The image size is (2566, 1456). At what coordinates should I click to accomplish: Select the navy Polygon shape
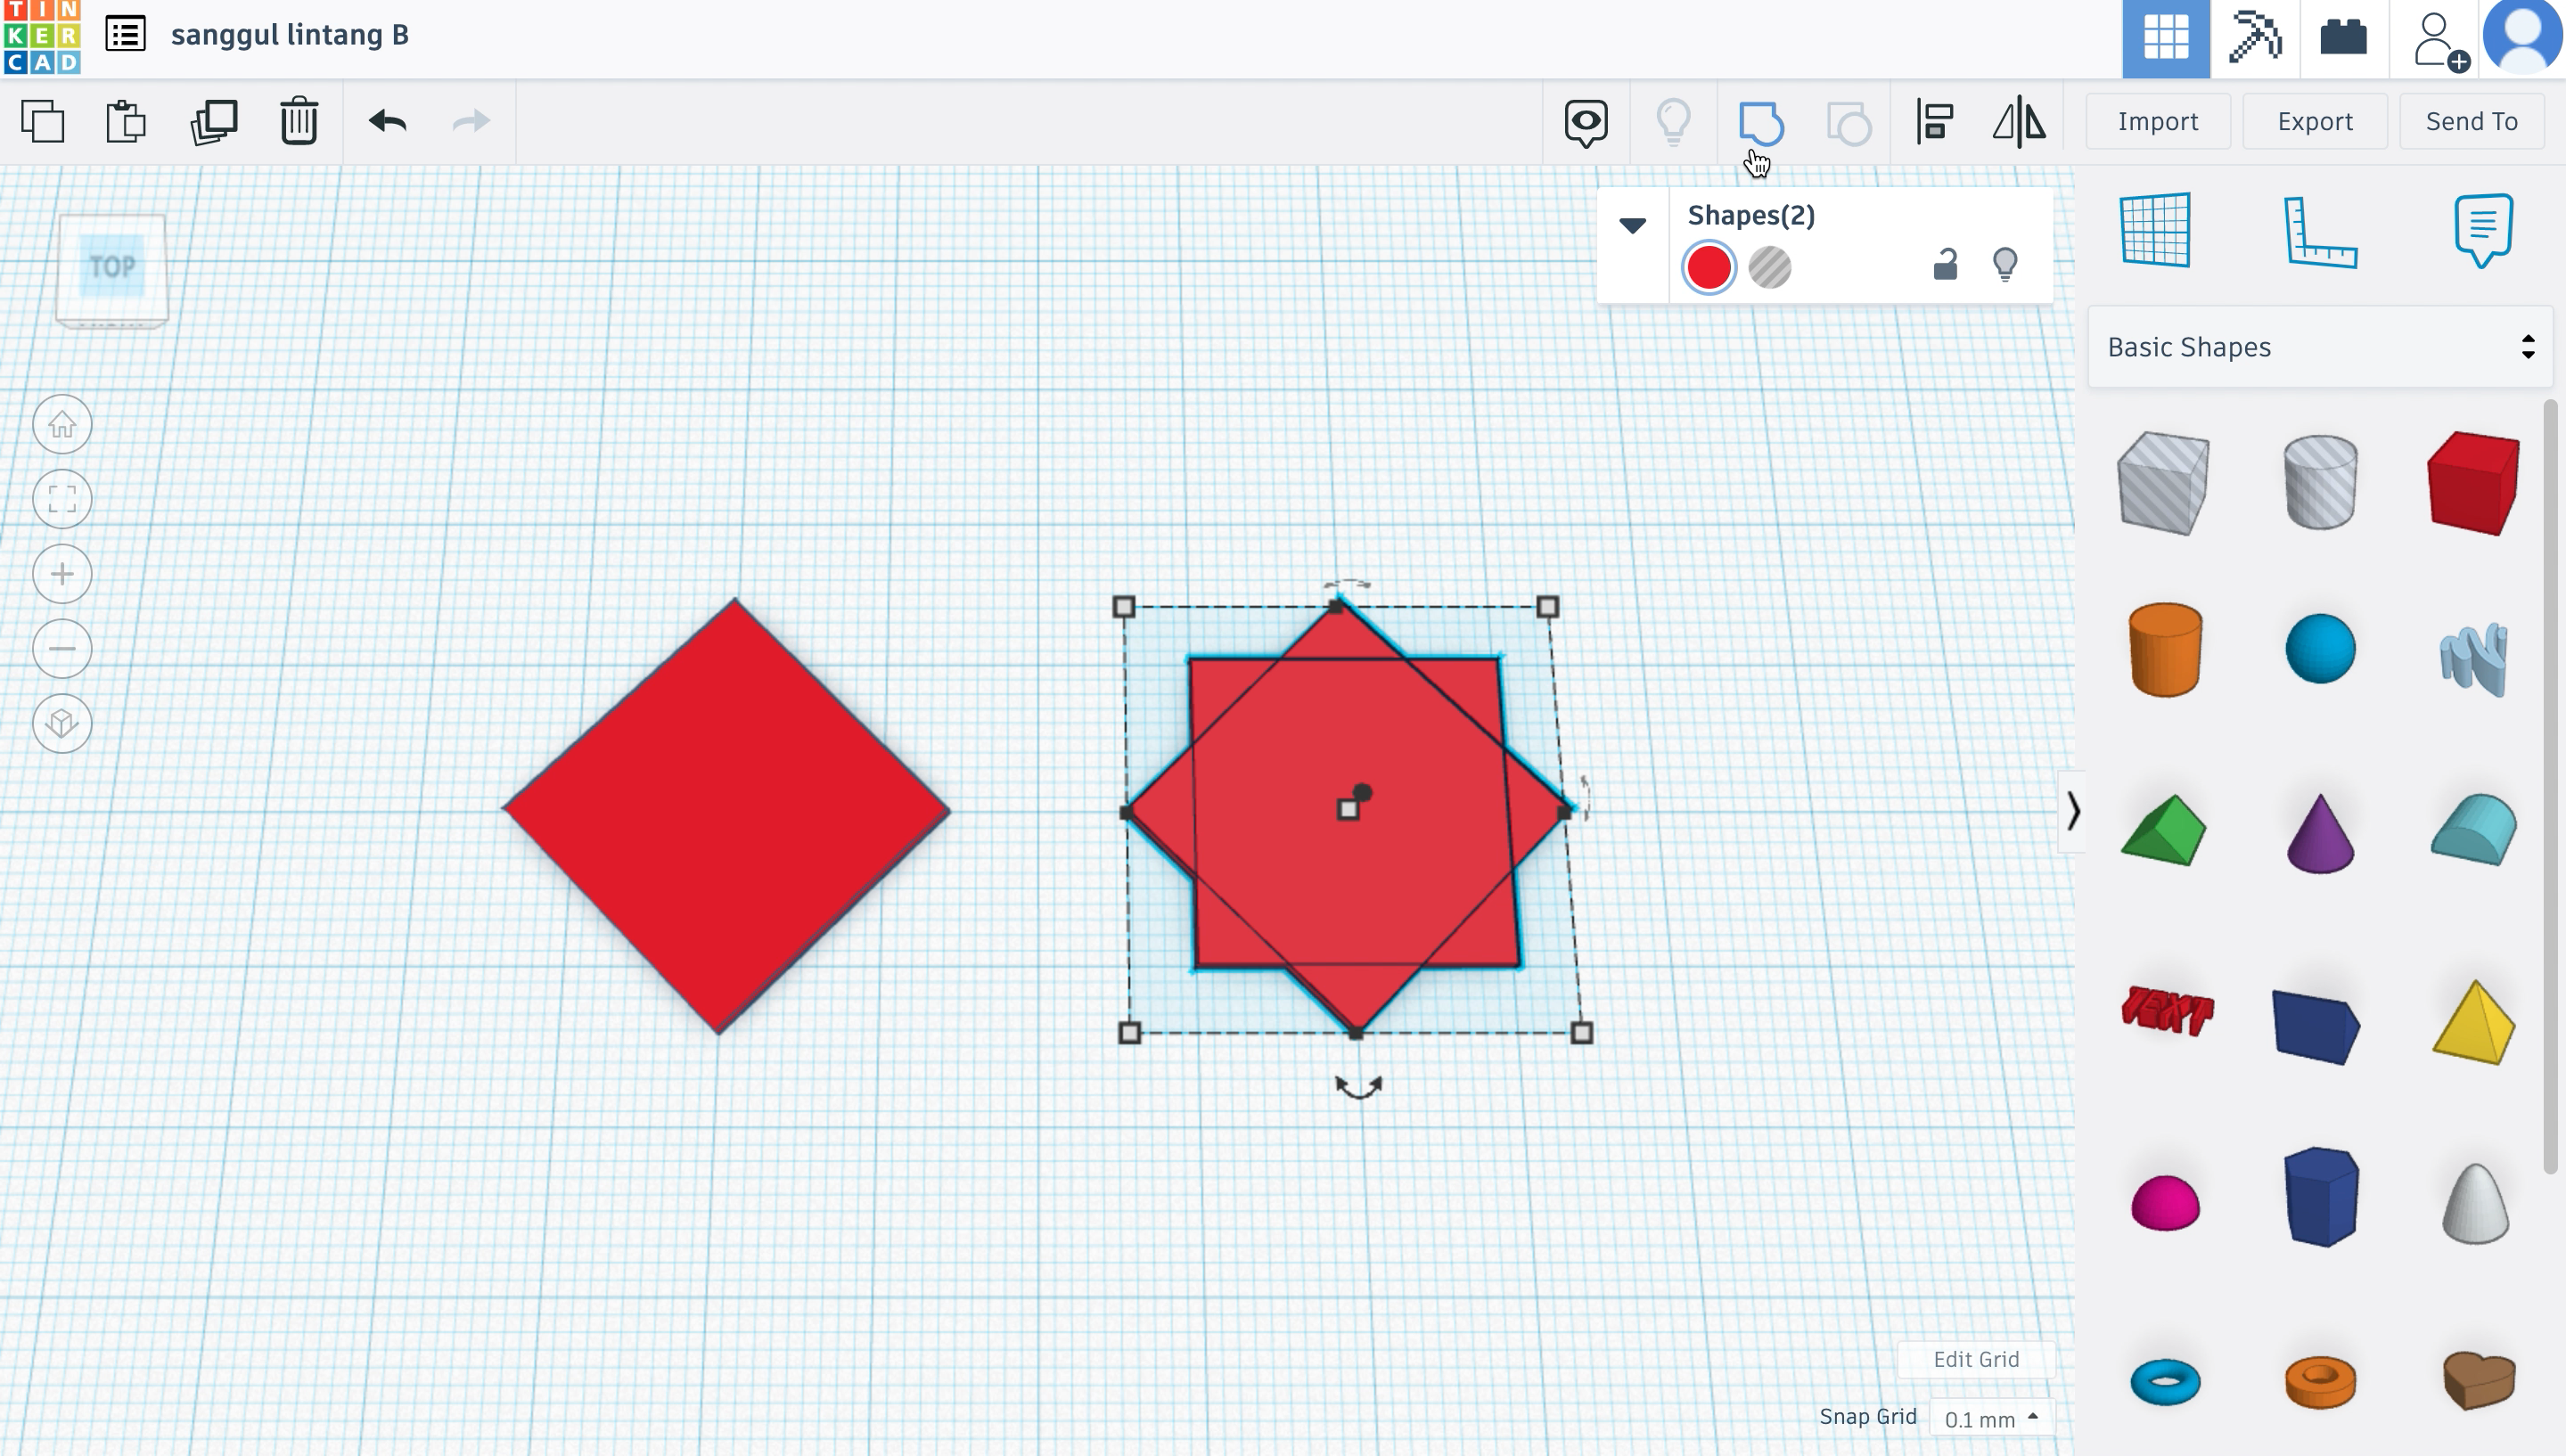[x=2321, y=1196]
